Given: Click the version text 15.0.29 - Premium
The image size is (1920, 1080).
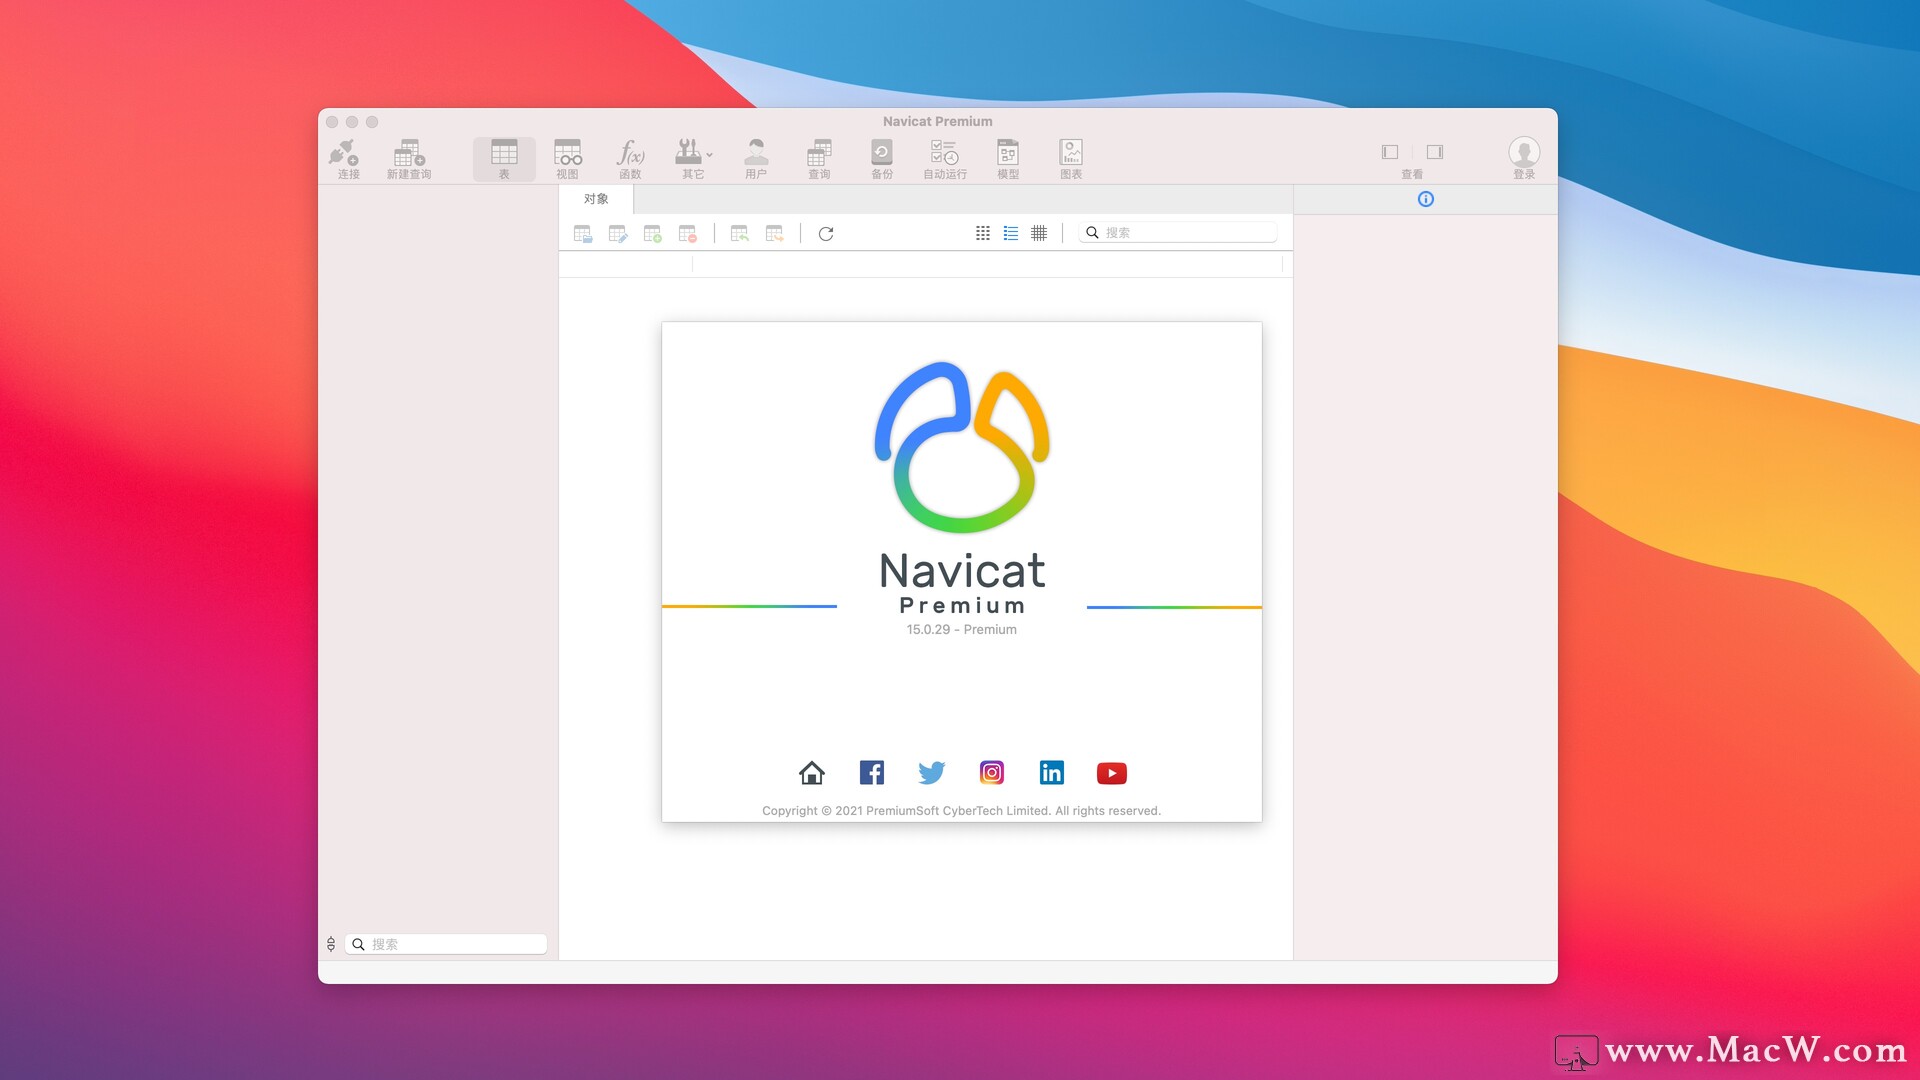Looking at the screenshot, I should click(x=962, y=630).
